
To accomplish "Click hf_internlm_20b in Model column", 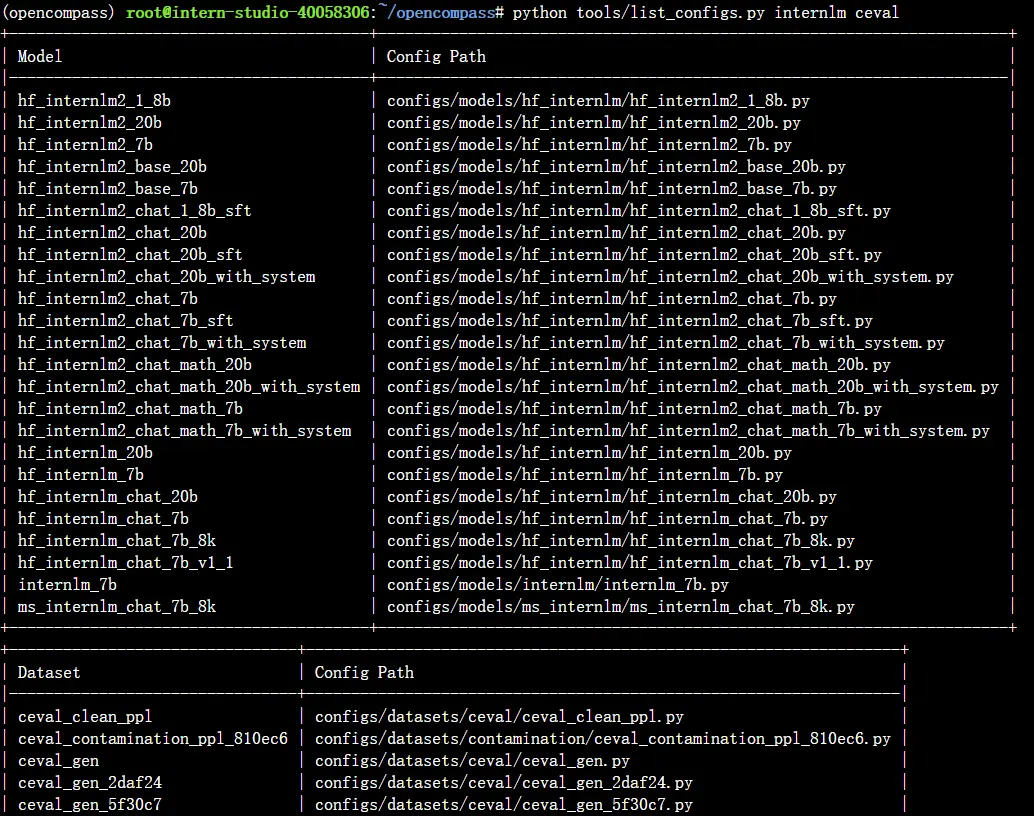I will tap(85, 453).
